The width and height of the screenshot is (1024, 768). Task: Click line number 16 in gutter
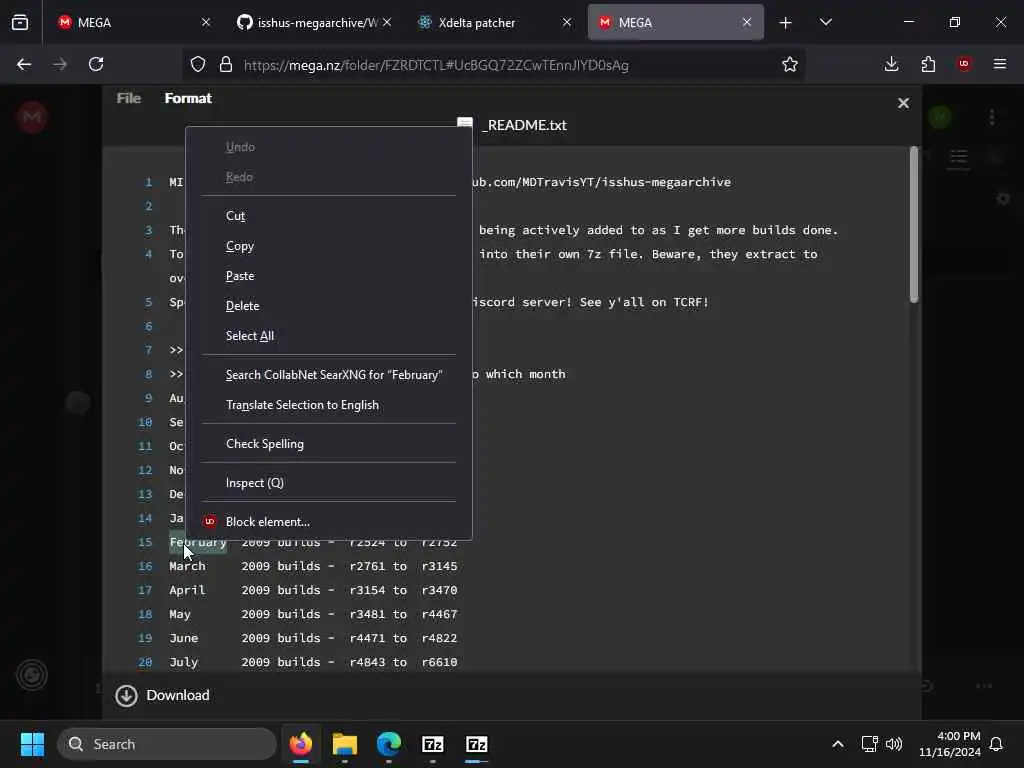click(145, 566)
